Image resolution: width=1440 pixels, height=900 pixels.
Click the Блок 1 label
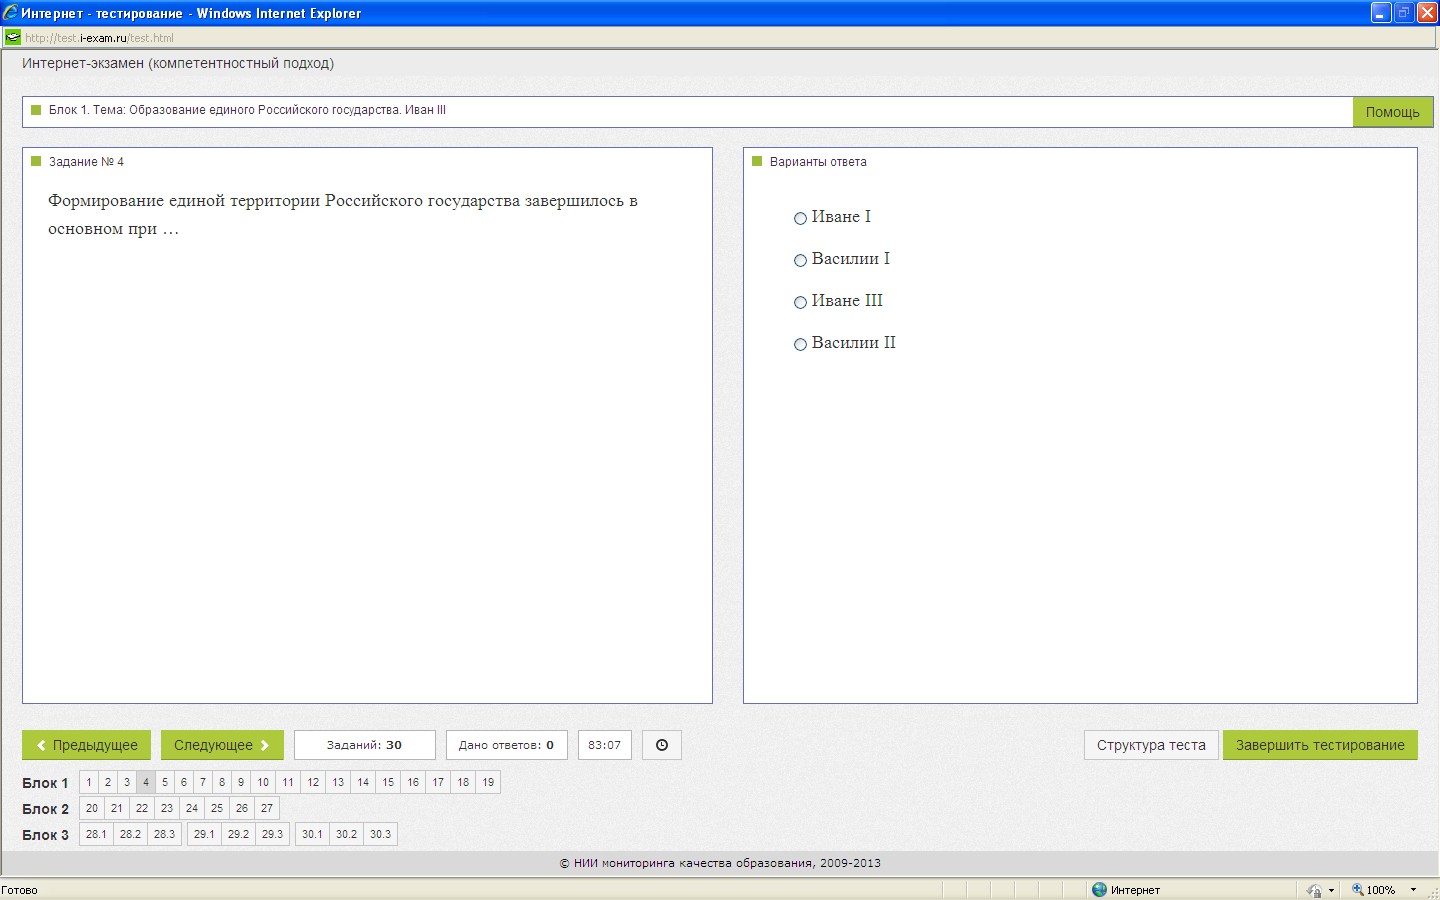click(45, 783)
